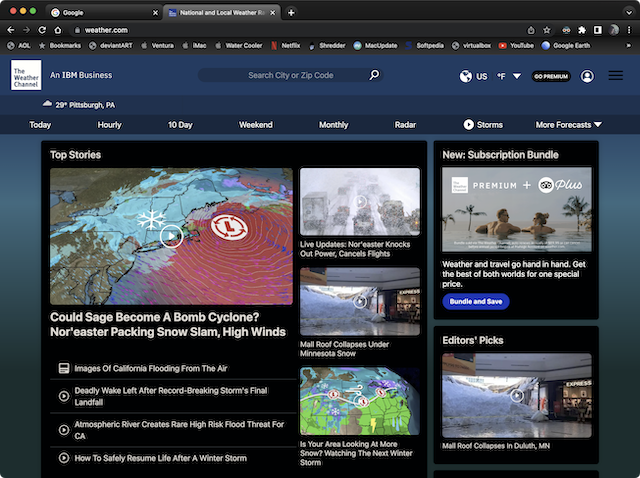This screenshot has height=478, width=640.
Task: Open the account profile icon
Action: (587, 76)
